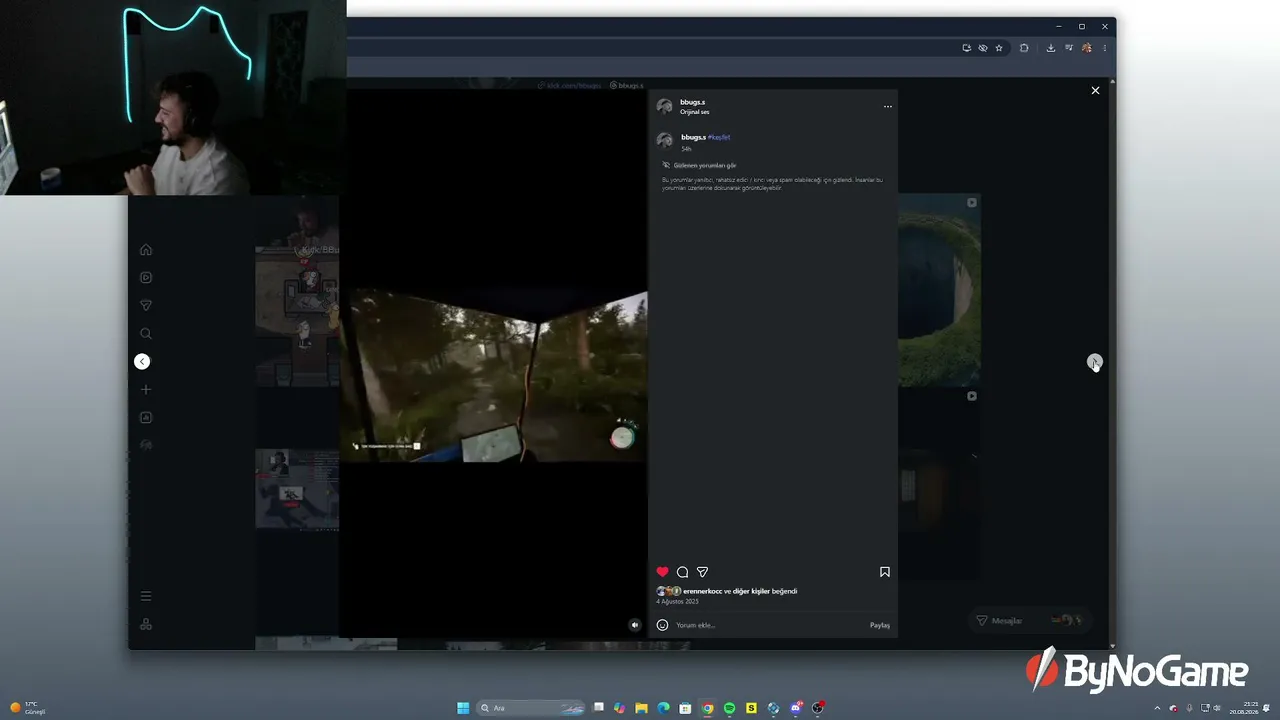Open erennerkocc's profile from likes line
The width and height of the screenshot is (1280, 720).
pyautogui.click(x=702, y=591)
